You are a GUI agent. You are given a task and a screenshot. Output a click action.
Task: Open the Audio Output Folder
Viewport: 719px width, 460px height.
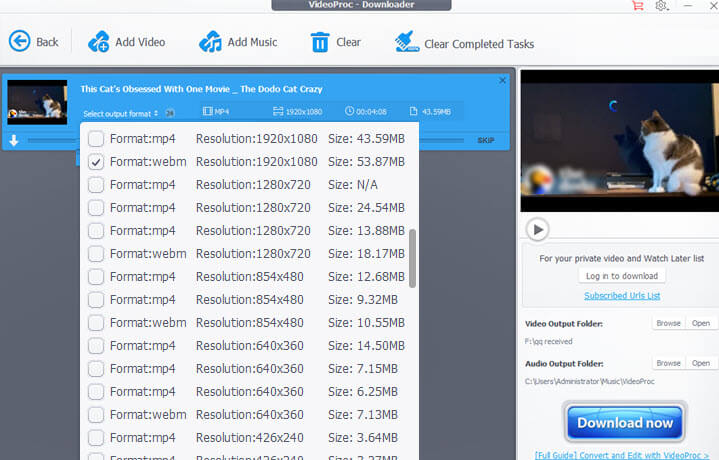[701, 363]
